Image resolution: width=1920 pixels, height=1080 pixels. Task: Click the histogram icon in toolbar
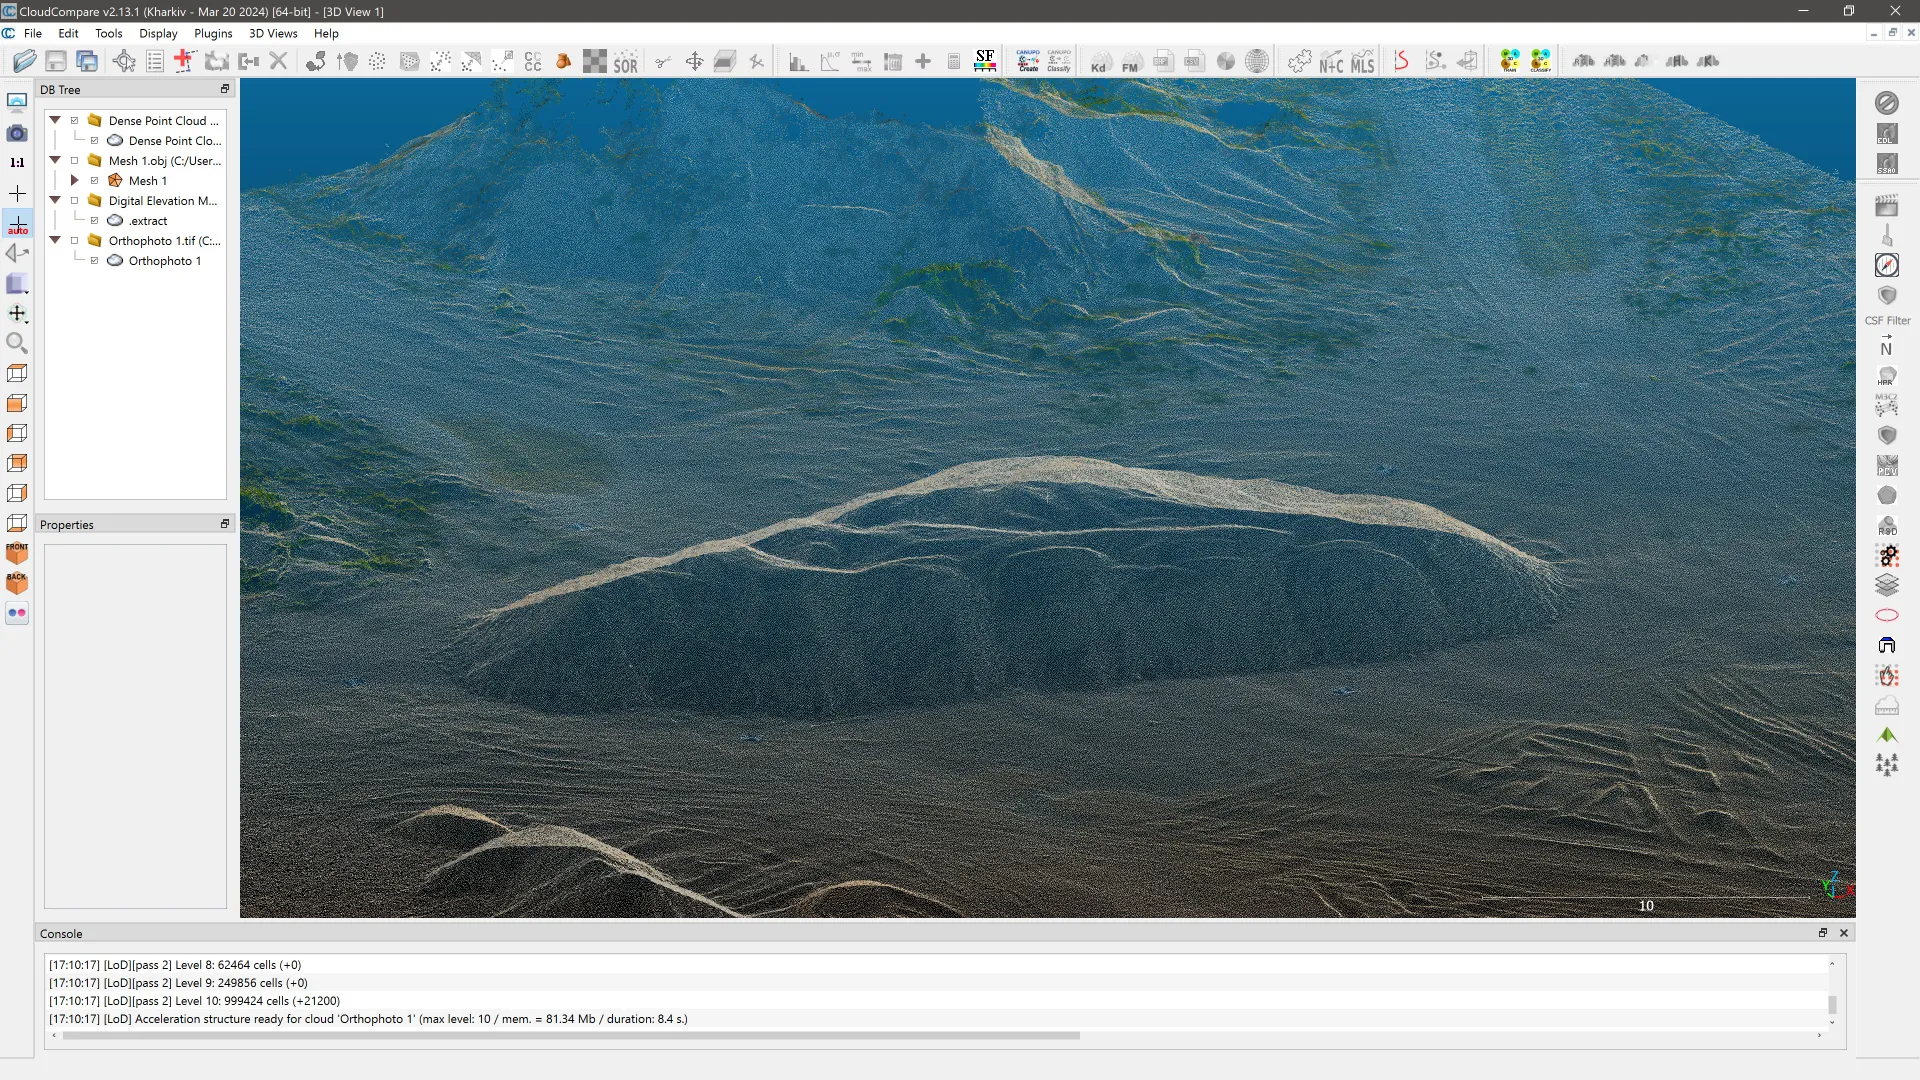click(798, 61)
